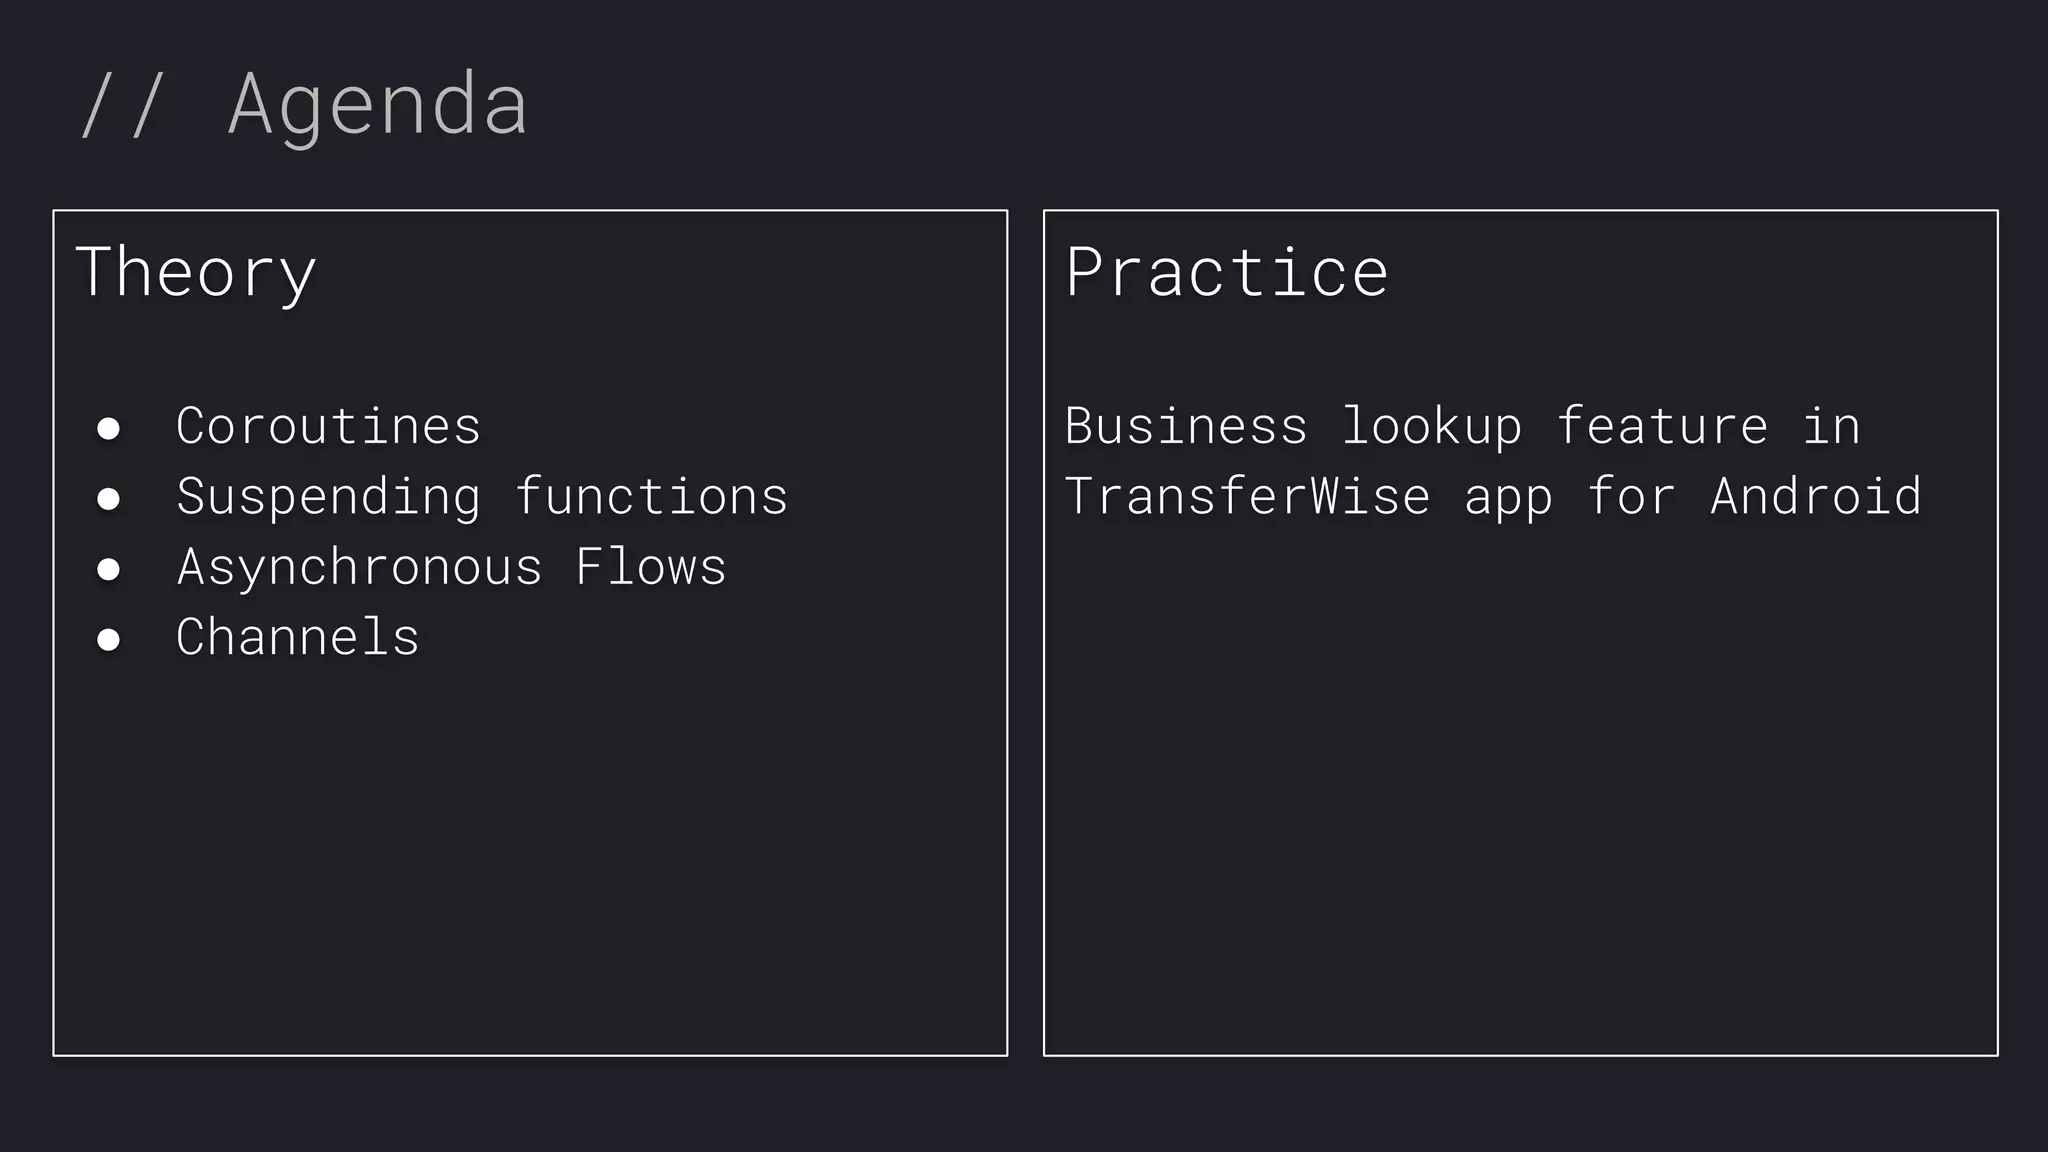This screenshot has width=2048, height=1152.
Task: Click the word "Business" in Practice text
Action: pos(1186,426)
